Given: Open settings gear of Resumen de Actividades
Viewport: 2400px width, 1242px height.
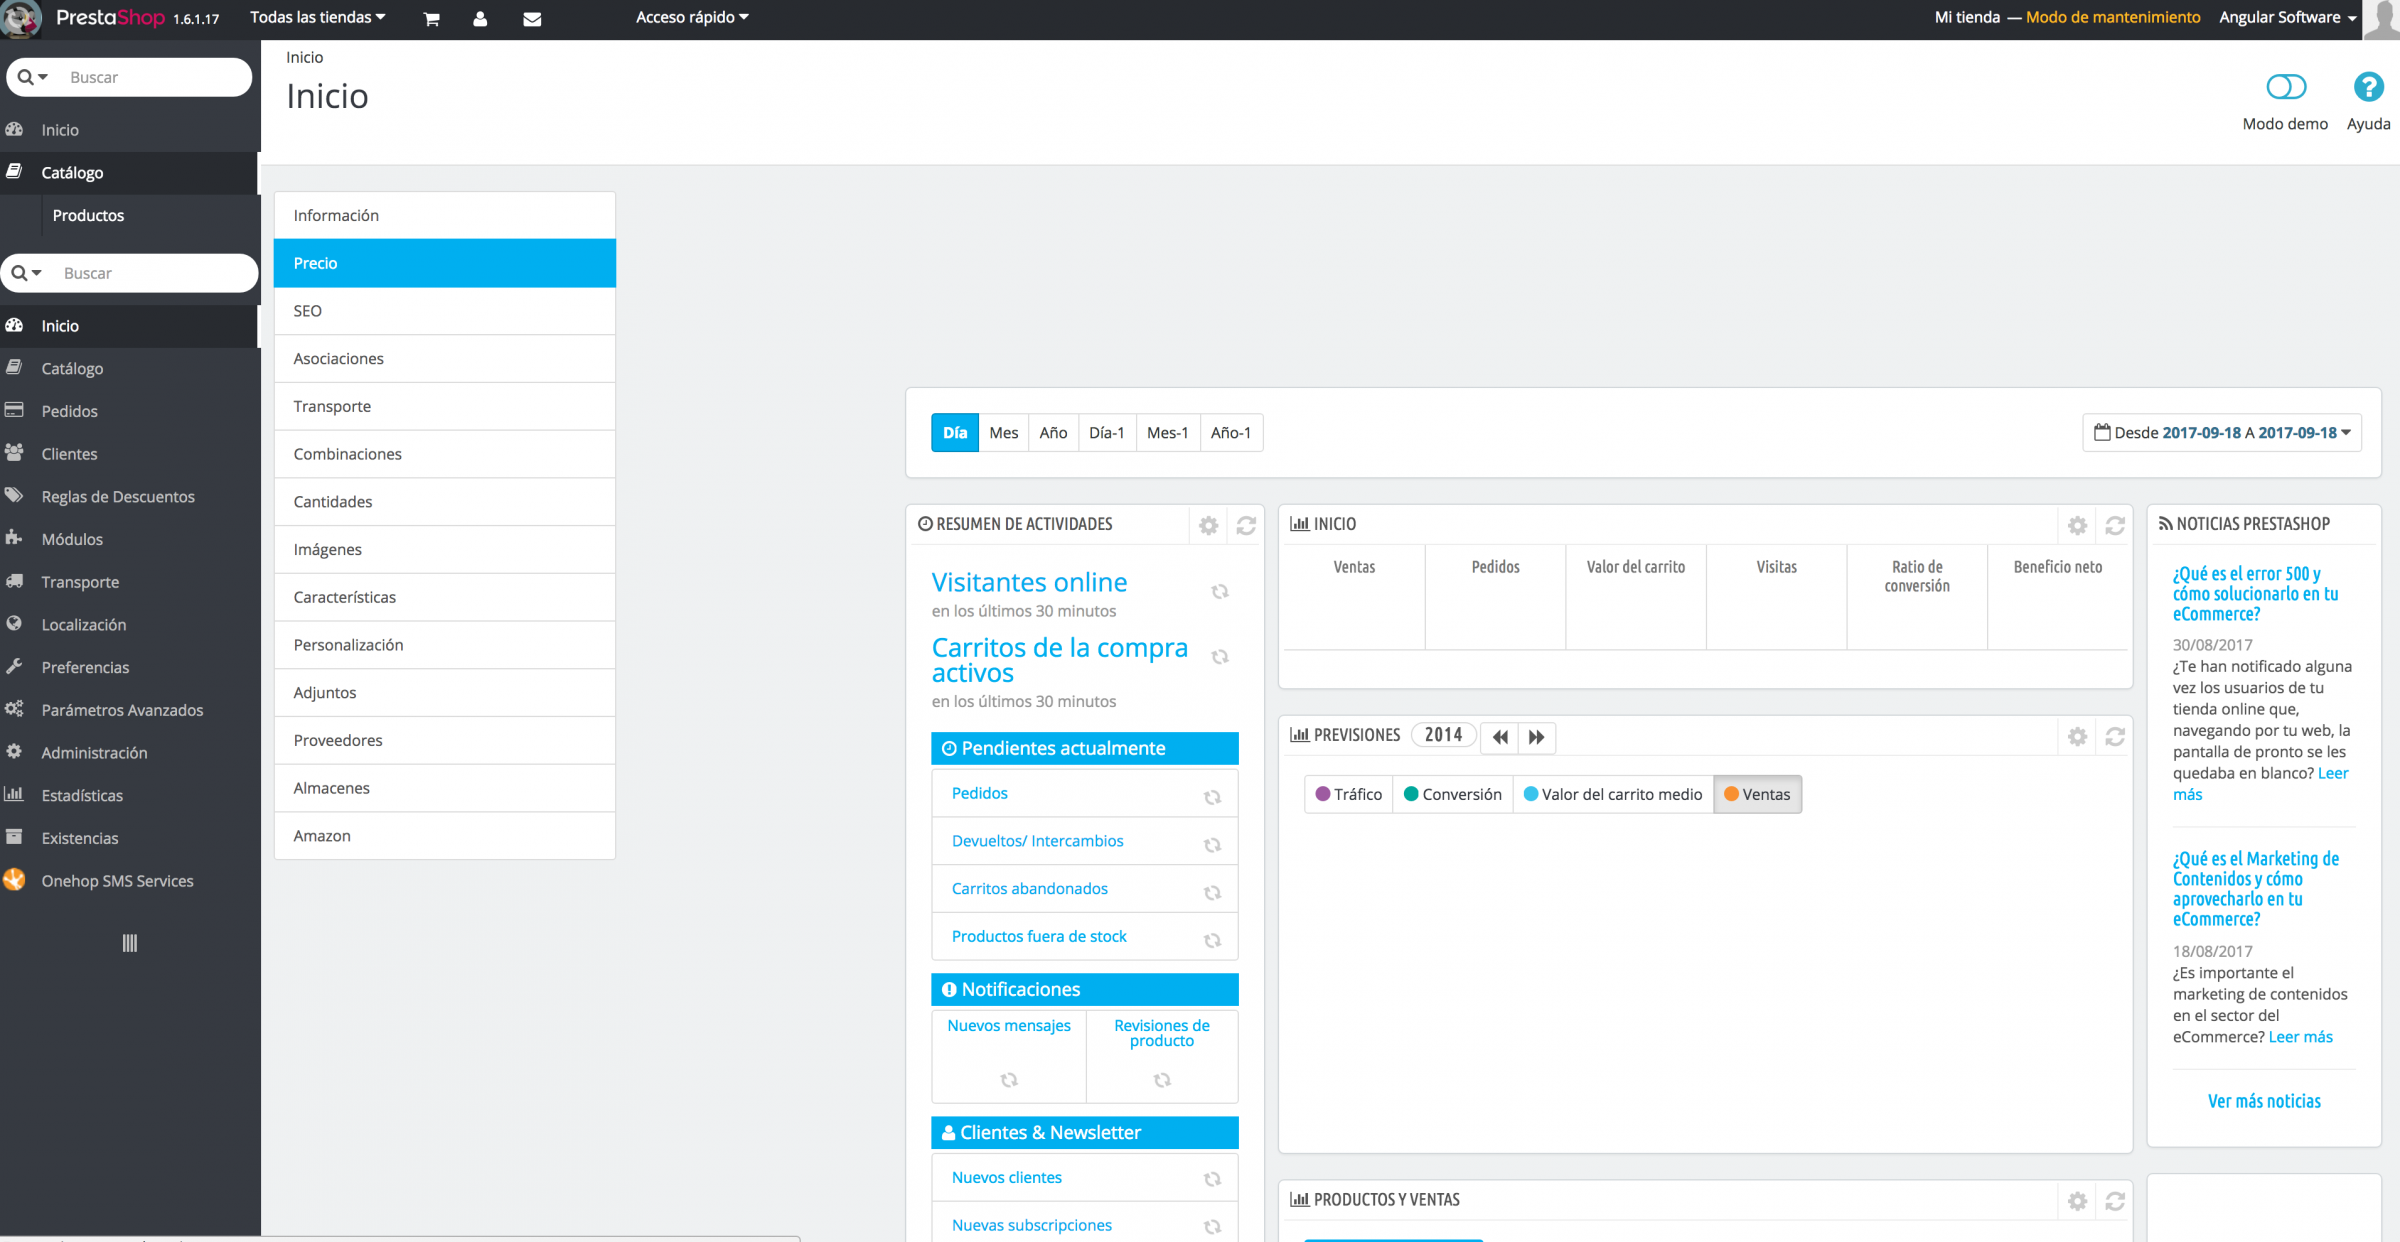Looking at the screenshot, I should [1208, 525].
